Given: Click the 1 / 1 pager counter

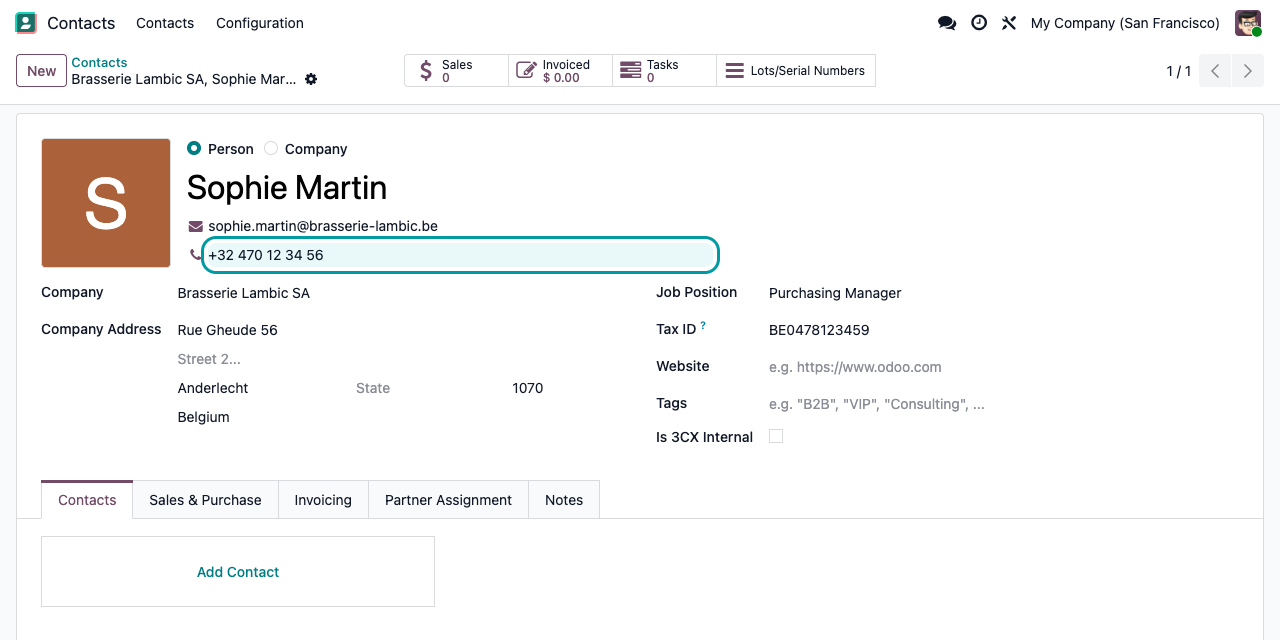Looking at the screenshot, I should click(1179, 71).
